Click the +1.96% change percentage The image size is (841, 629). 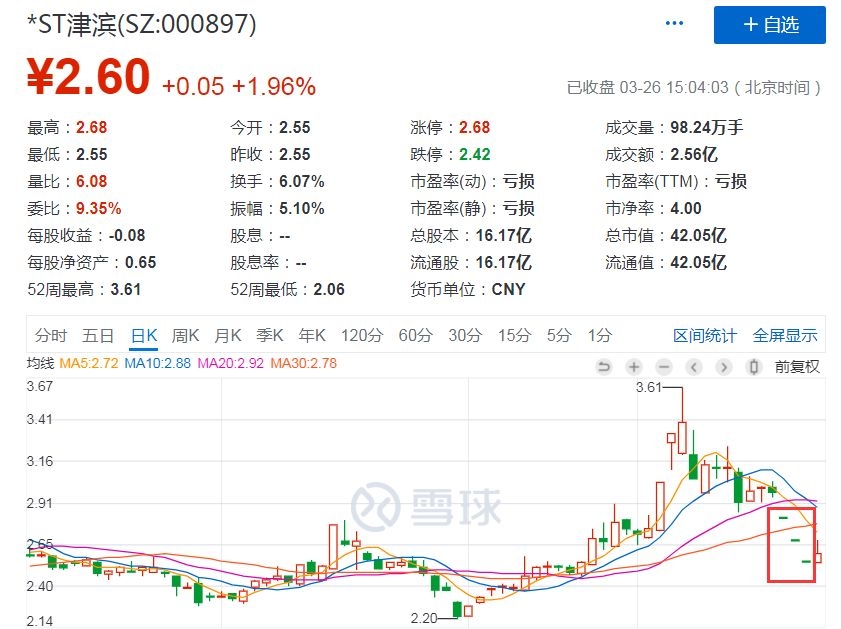[x=274, y=86]
